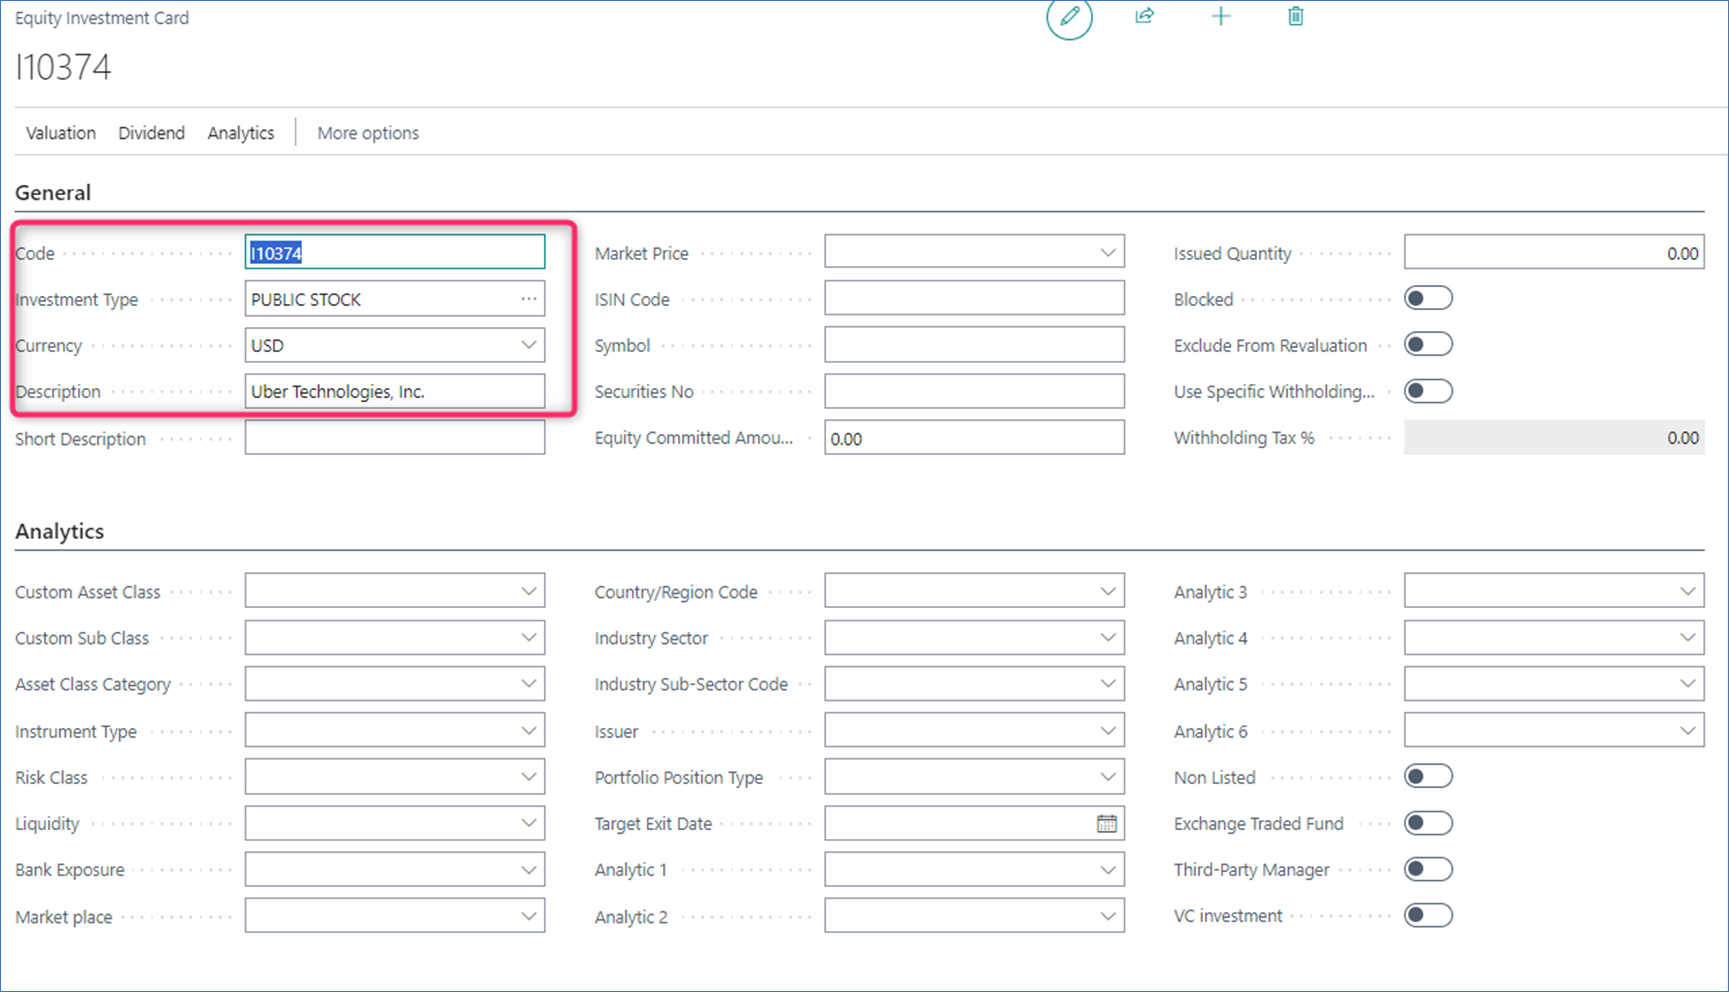Viewport: 1729px width, 992px height.
Task: Click the Securities No field
Action: [x=974, y=391]
